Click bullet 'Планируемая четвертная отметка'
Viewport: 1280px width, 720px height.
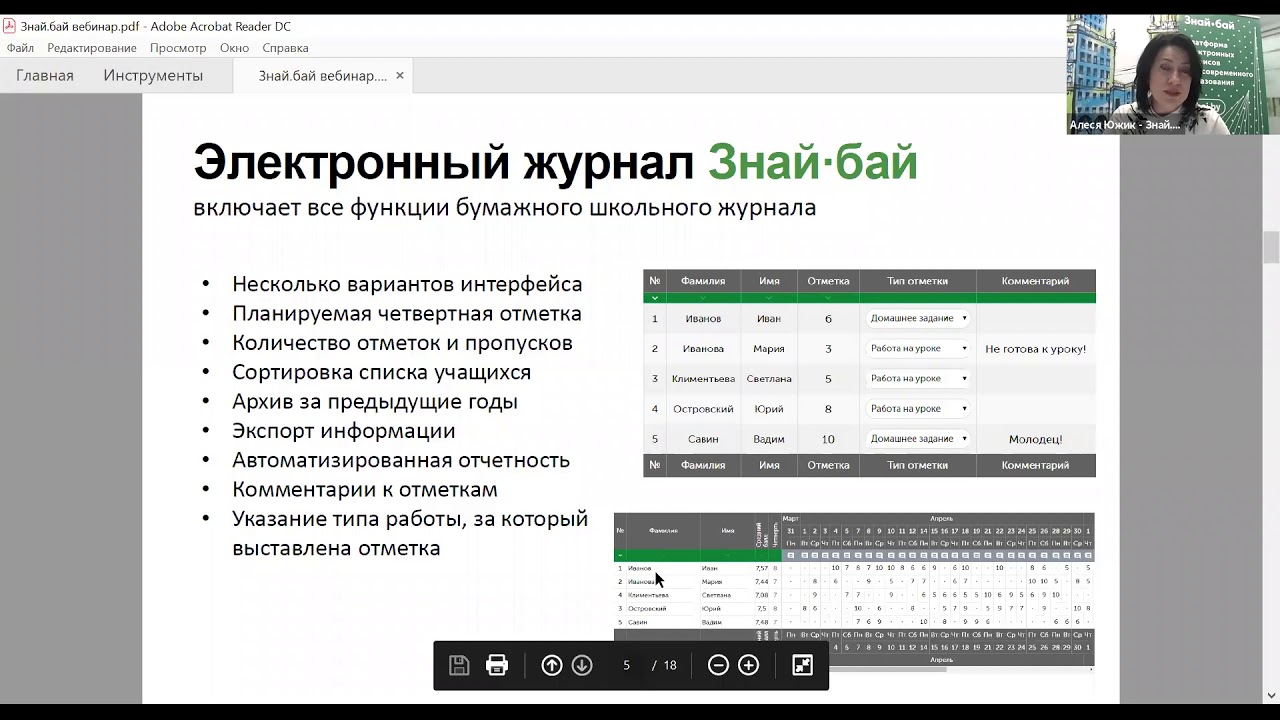click(406, 314)
